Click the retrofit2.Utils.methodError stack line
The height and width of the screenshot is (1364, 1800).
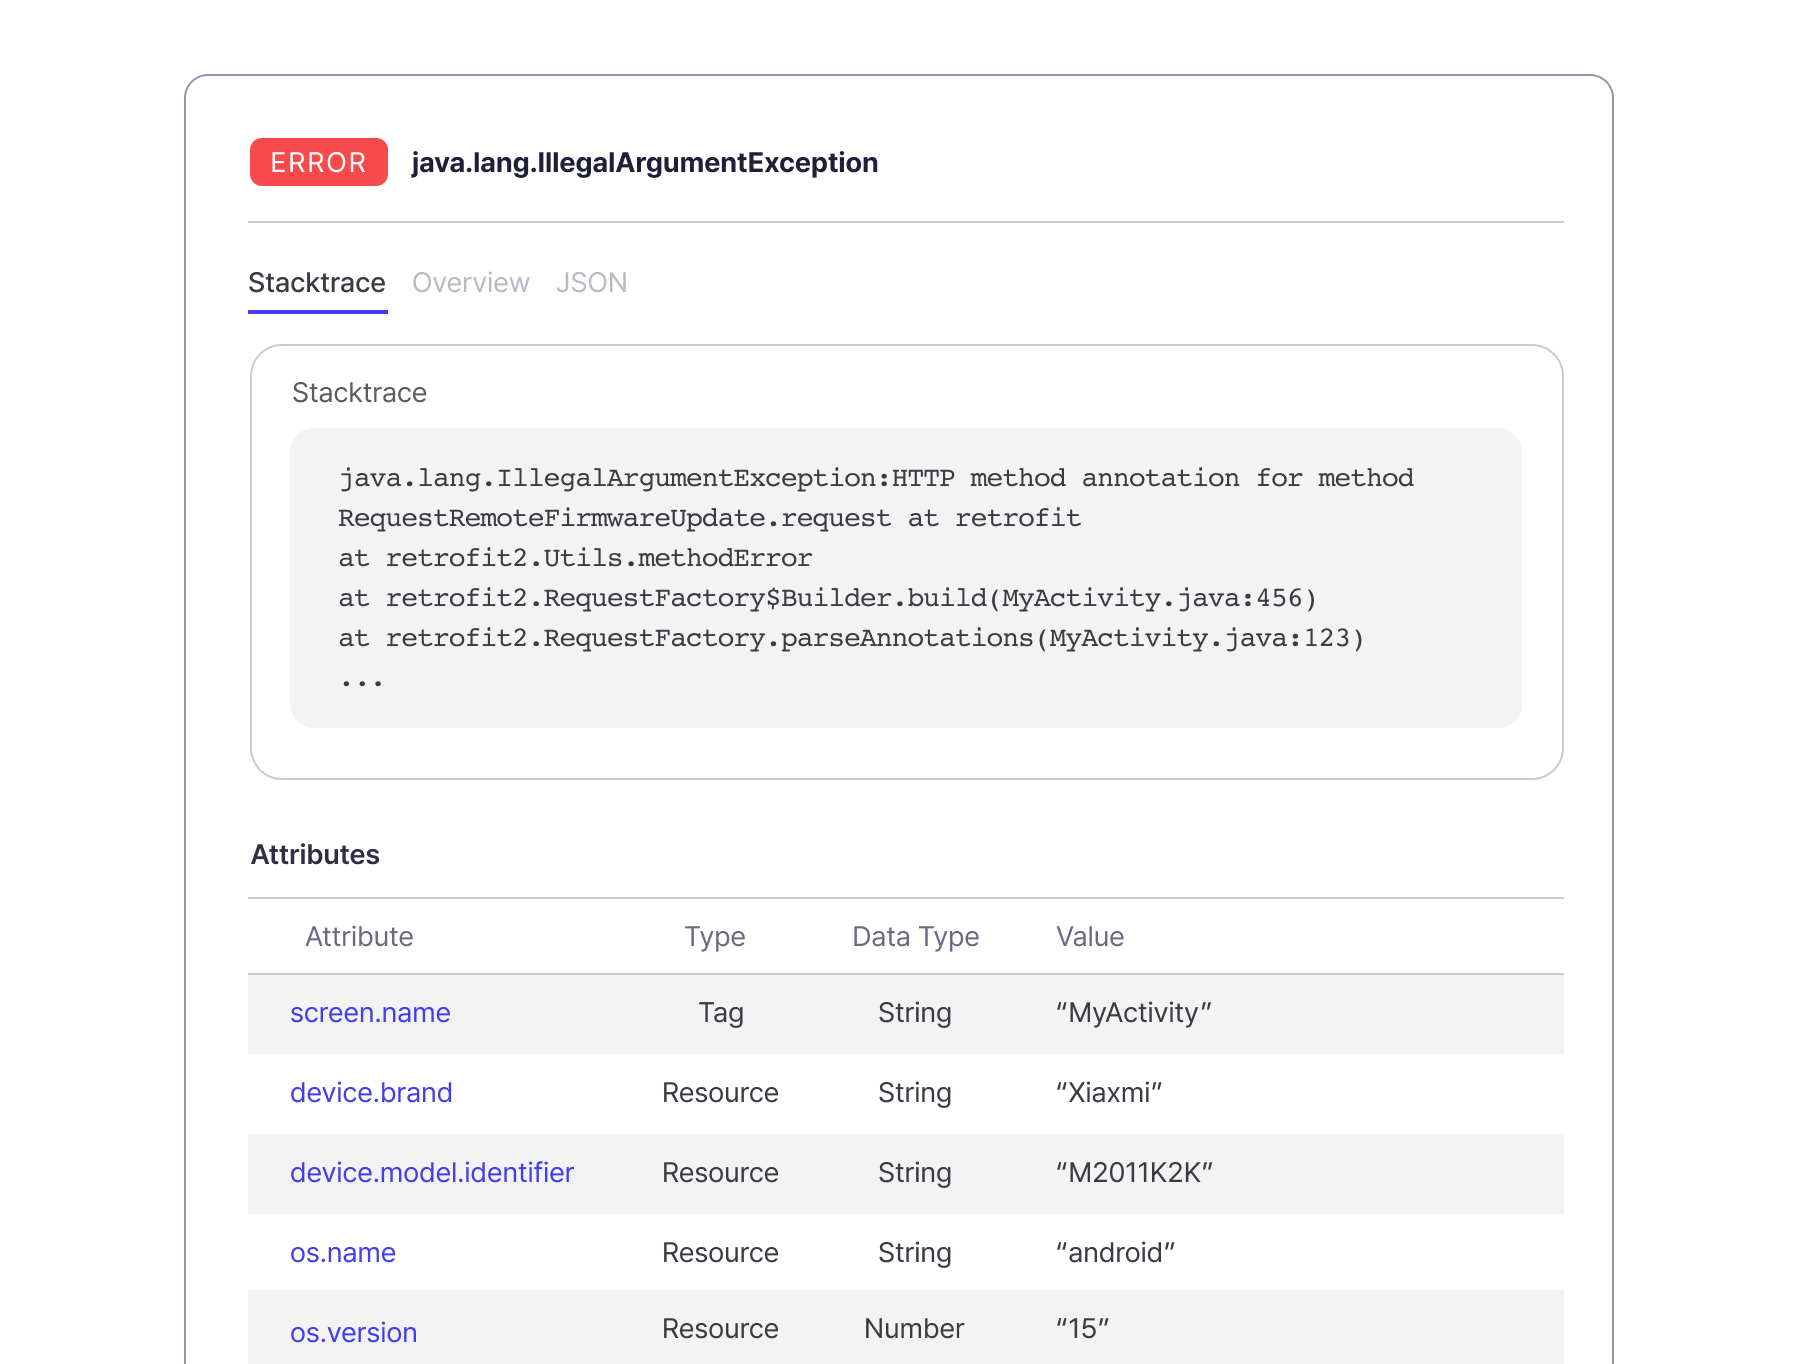575,558
